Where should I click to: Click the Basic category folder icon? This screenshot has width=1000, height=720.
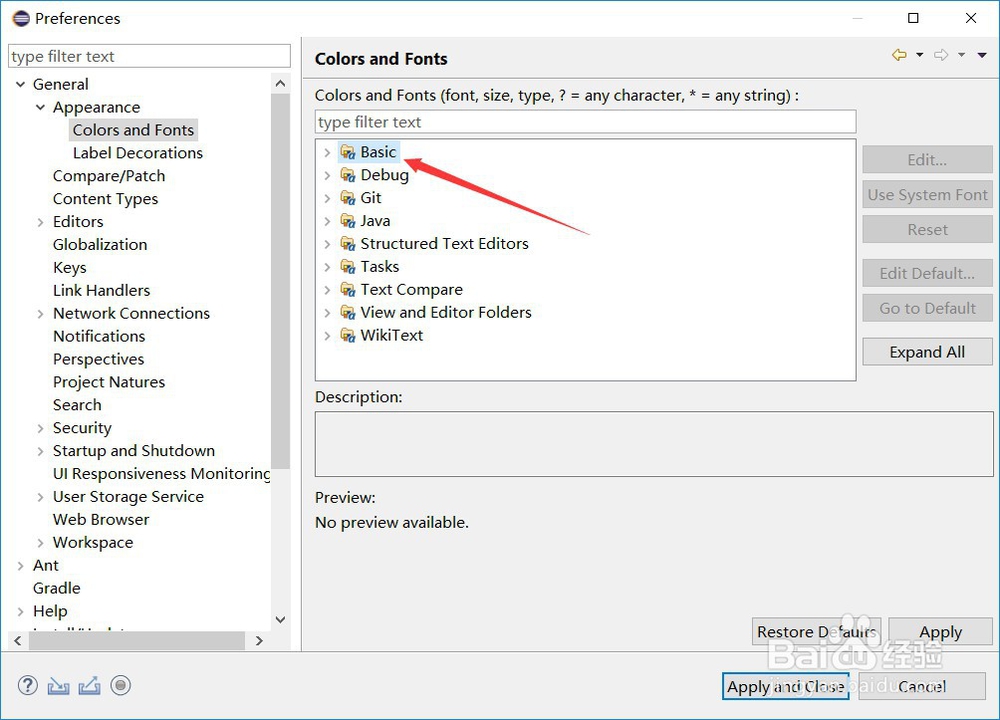coord(347,152)
